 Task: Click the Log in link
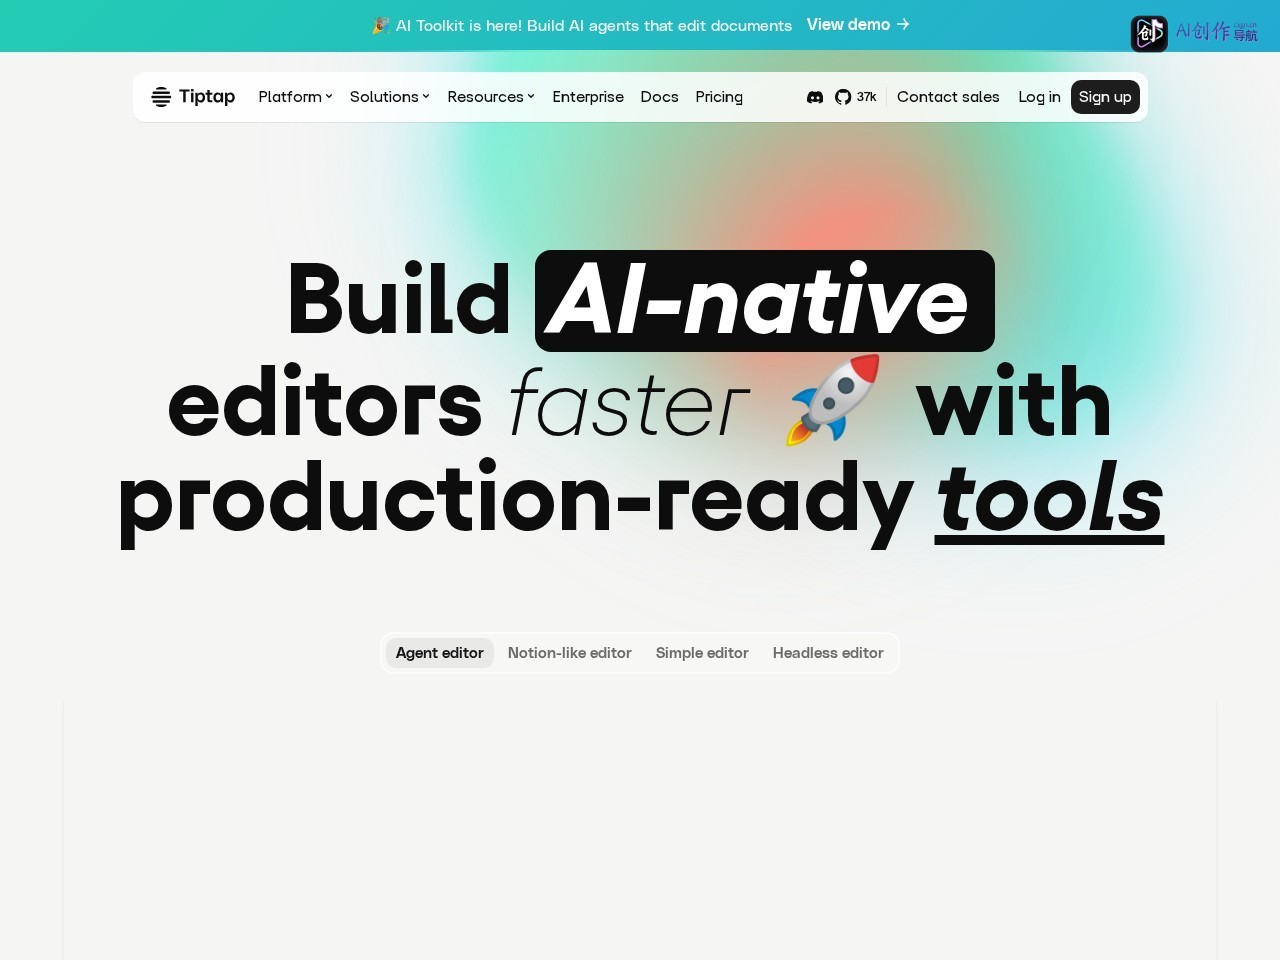coord(1039,97)
